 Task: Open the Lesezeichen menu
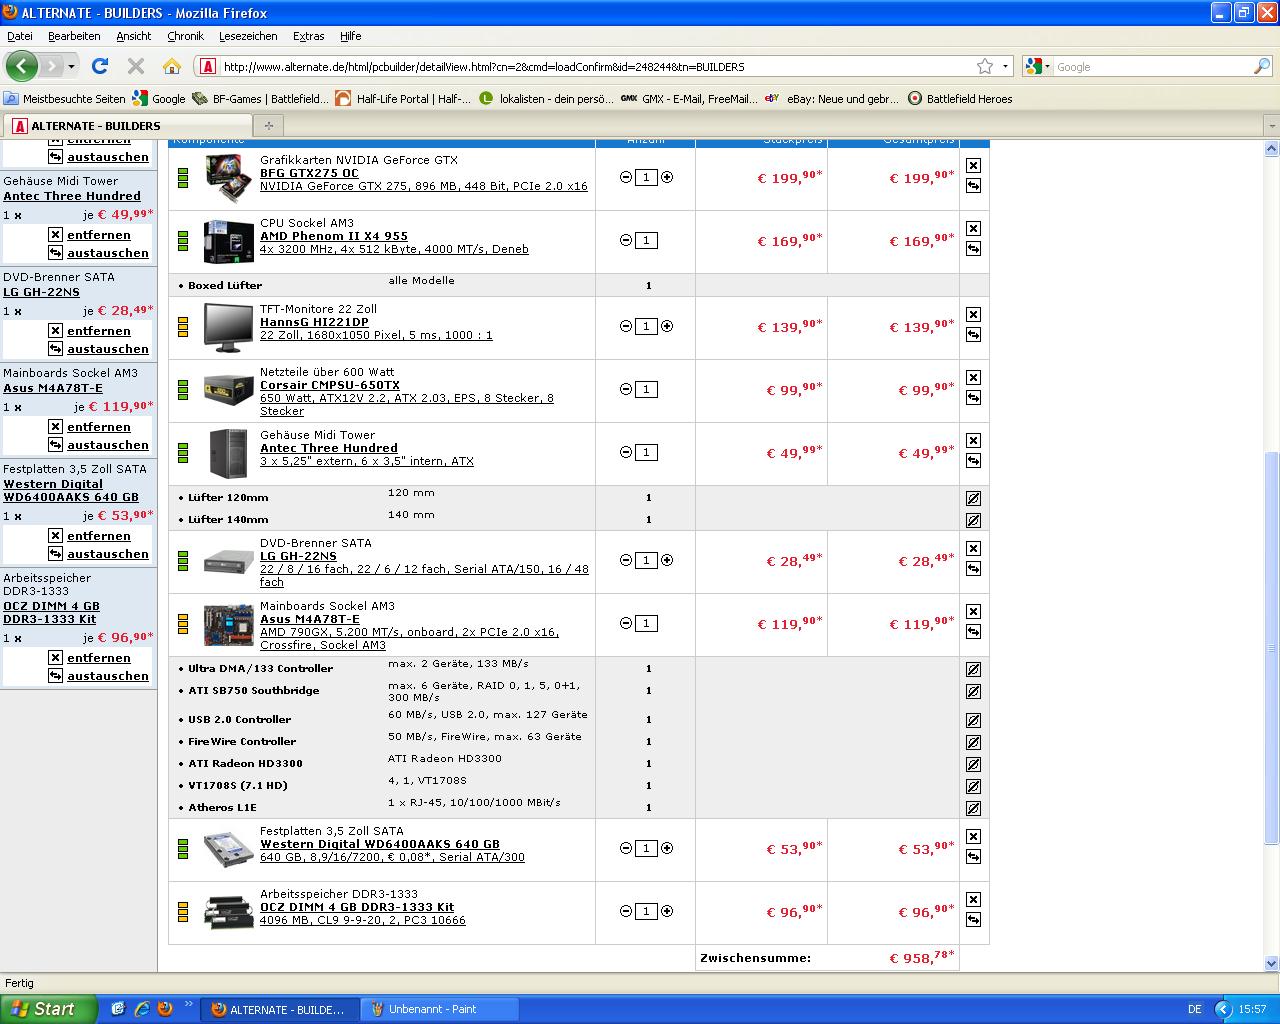[x=248, y=35]
